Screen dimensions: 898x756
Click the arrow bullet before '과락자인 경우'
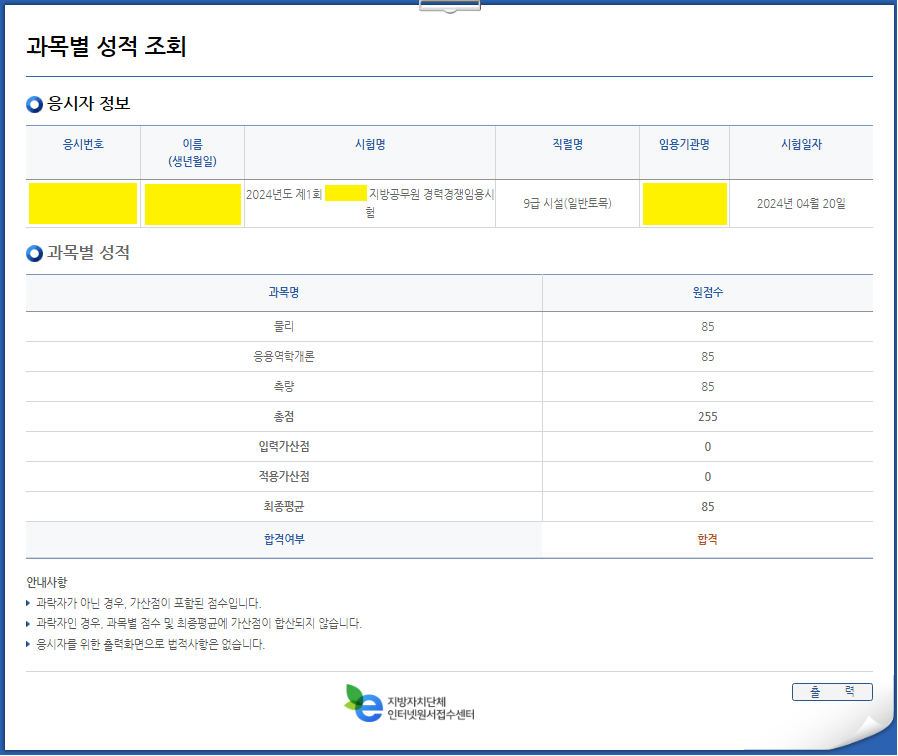[x=28, y=624]
